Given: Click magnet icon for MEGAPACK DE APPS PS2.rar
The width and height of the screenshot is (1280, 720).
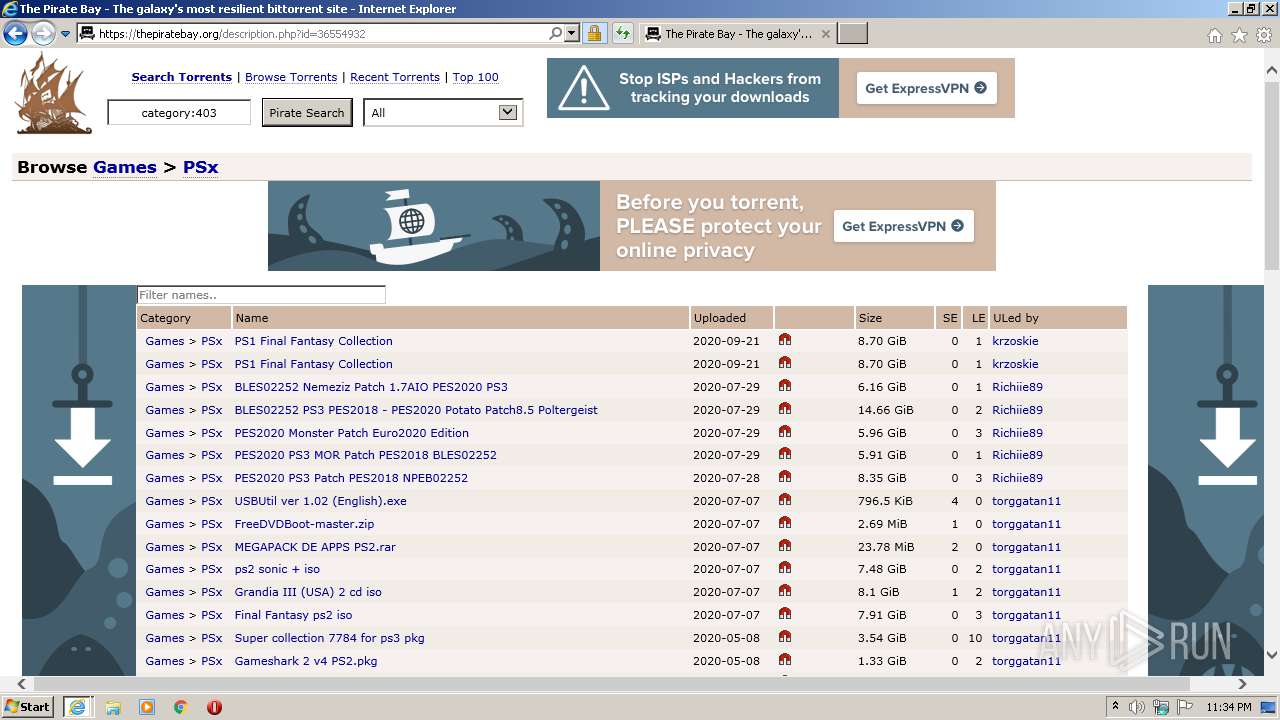Looking at the screenshot, I should (x=785, y=546).
